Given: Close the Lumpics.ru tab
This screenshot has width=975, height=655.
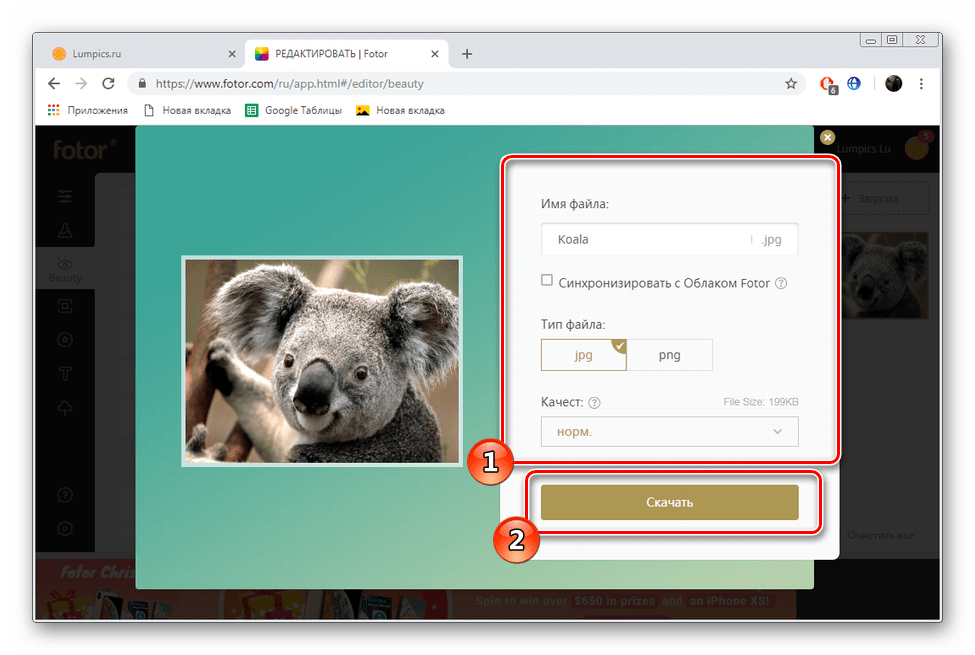Looking at the screenshot, I should (x=232, y=54).
